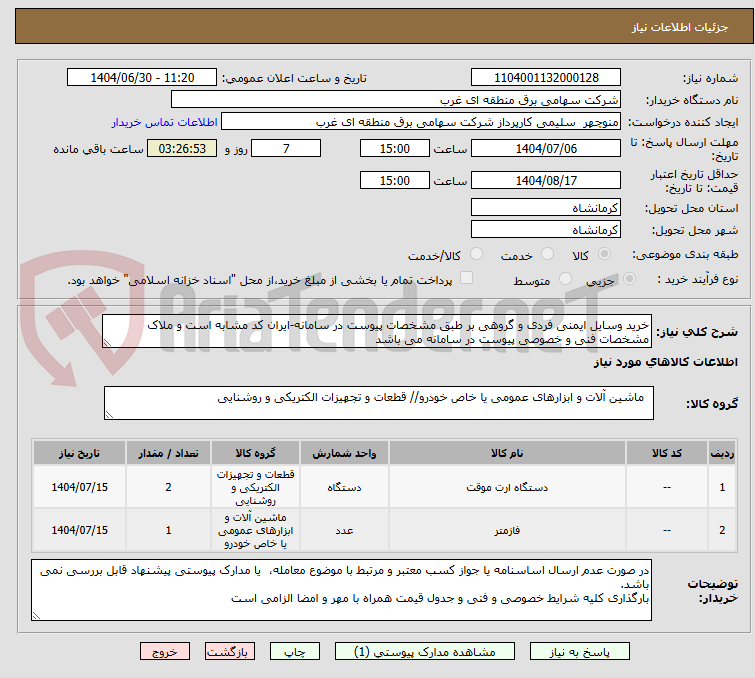Click the announcement date field 1404/06/30 - 11:20
Screen dimensions: 755x678
click(142, 78)
